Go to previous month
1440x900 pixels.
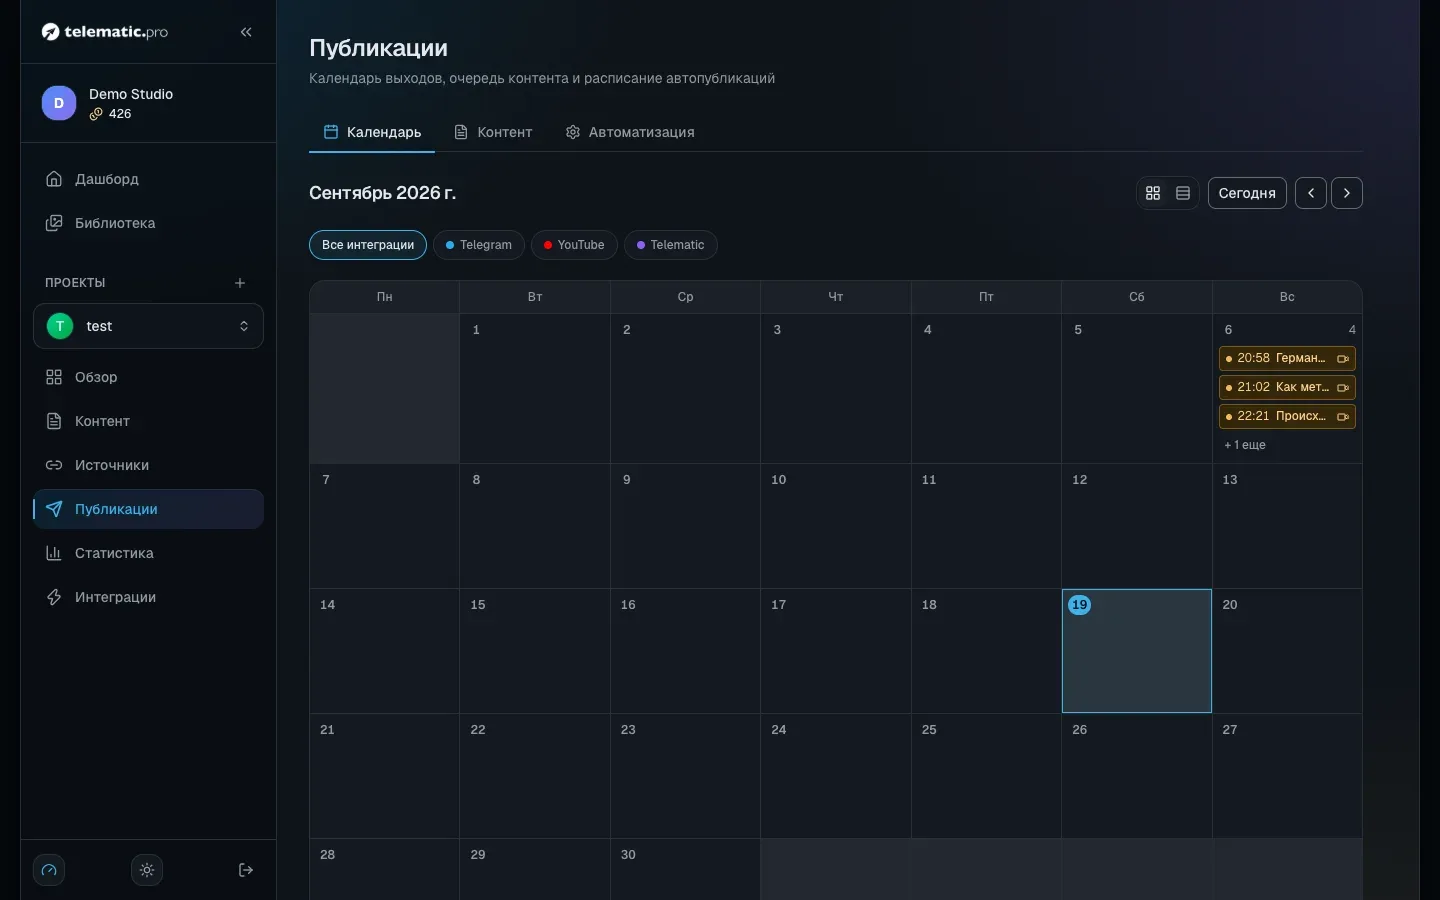(1311, 193)
